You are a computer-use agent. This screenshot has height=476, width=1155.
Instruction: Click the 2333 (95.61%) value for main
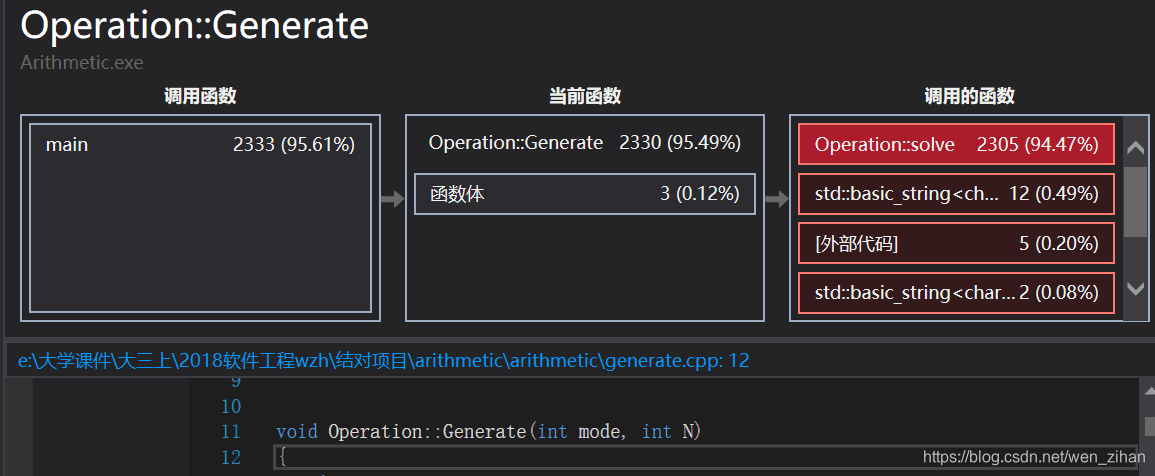(294, 144)
